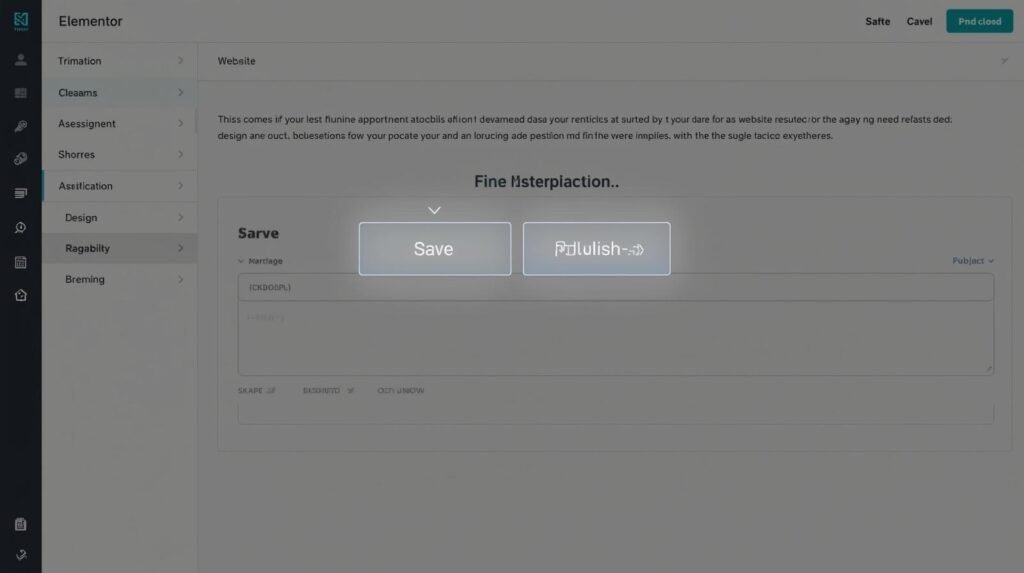Click the large Save button
Image resolution: width=1024 pixels, height=573 pixels.
pos(435,248)
